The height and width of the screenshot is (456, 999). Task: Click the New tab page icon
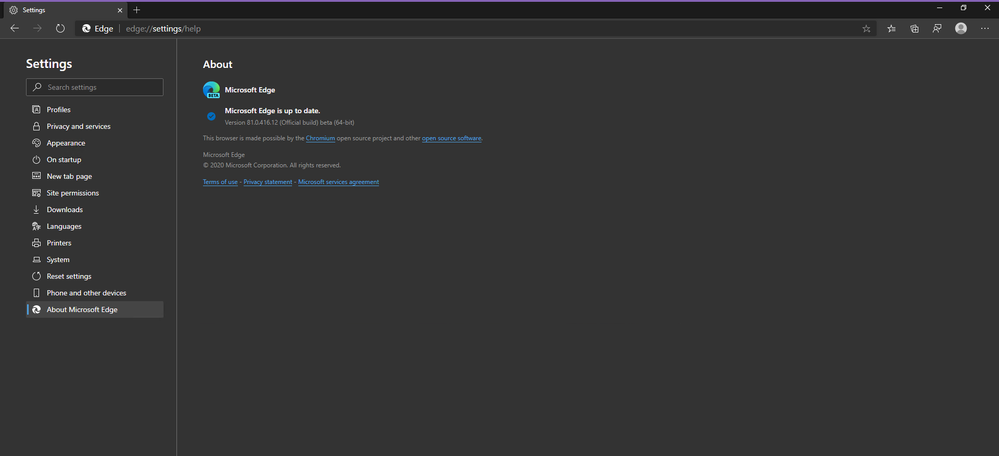(x=36, y=176)
